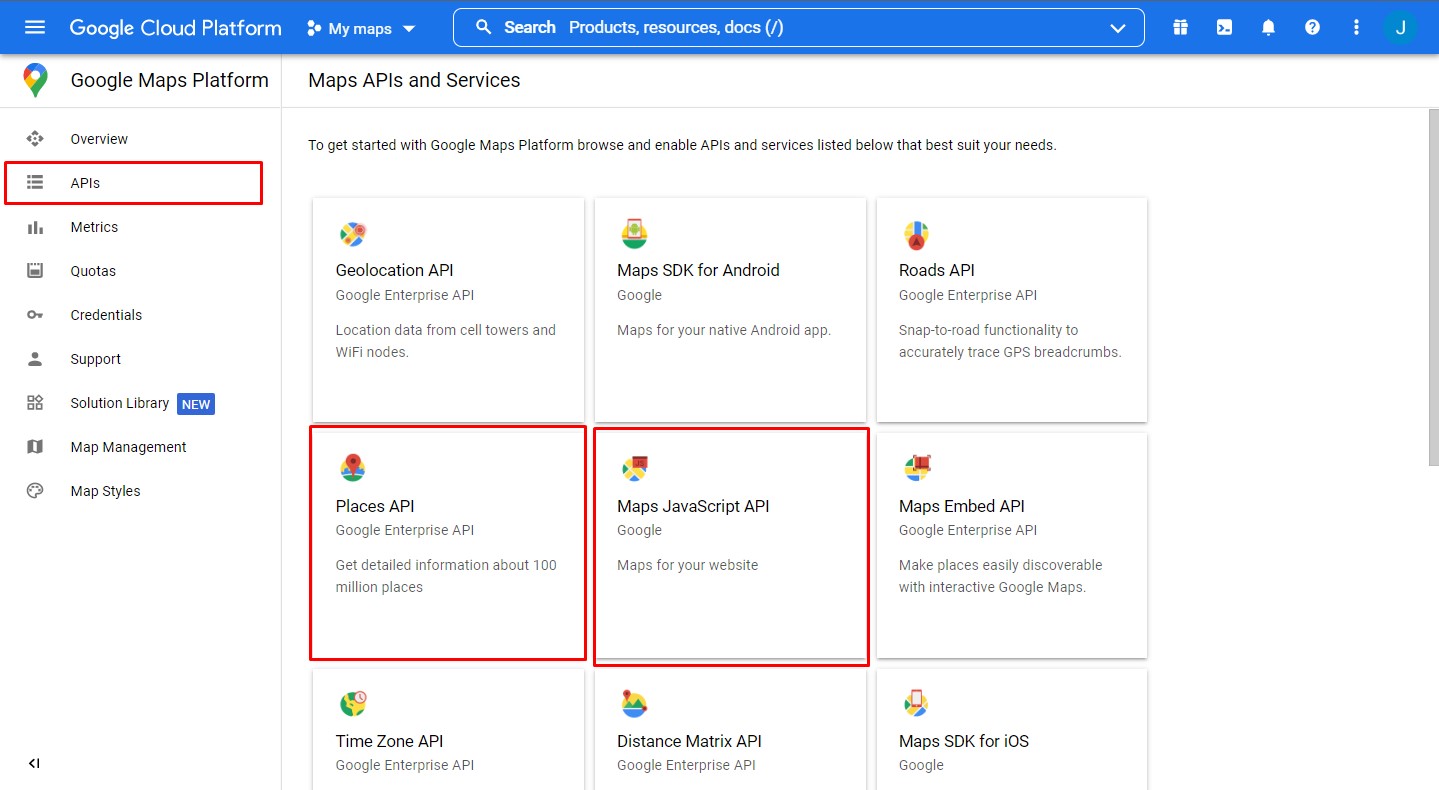Open the Maps Embed API title
1439x790 pixels.
961,506
